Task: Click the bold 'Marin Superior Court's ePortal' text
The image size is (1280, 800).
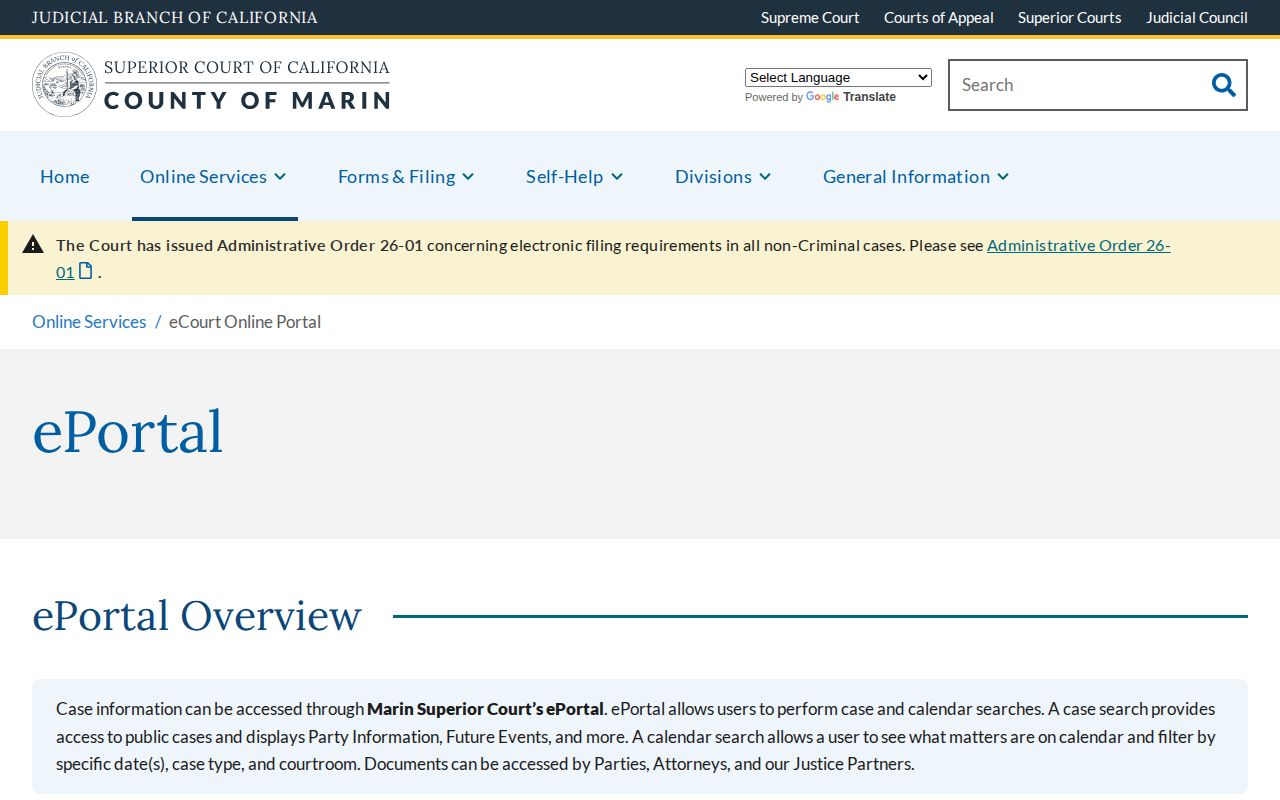Action: coord(485,708)
